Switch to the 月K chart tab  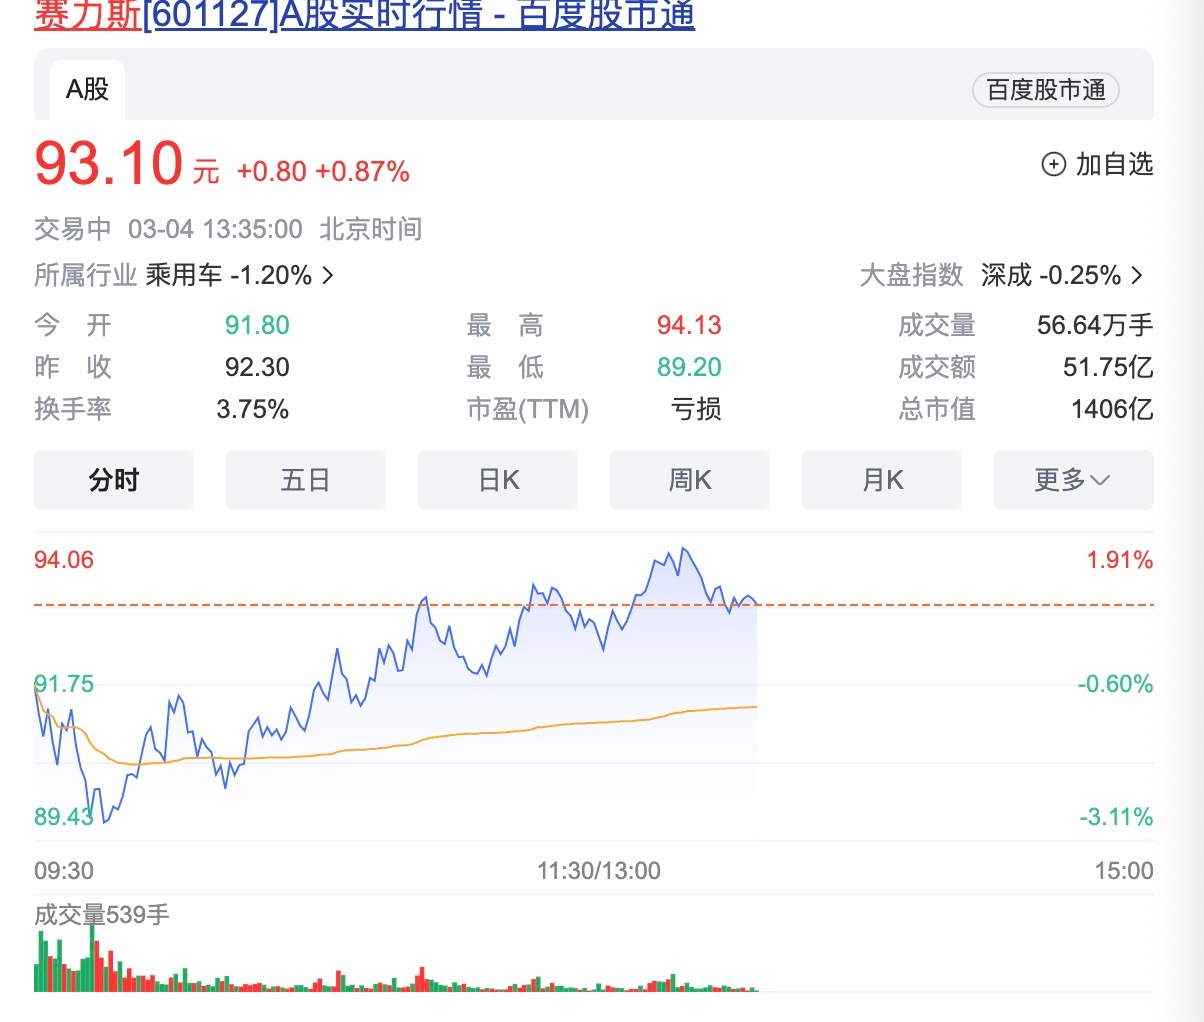pyautogui.click(x=882, y=480)
